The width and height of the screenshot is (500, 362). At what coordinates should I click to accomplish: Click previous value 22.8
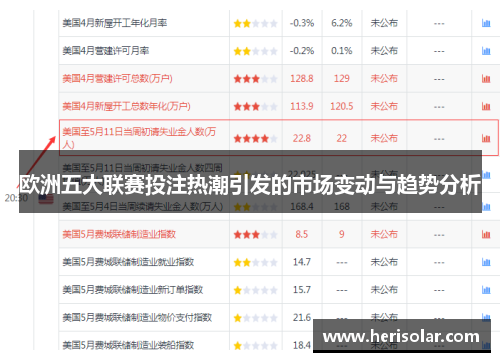(x=302, y=138)
